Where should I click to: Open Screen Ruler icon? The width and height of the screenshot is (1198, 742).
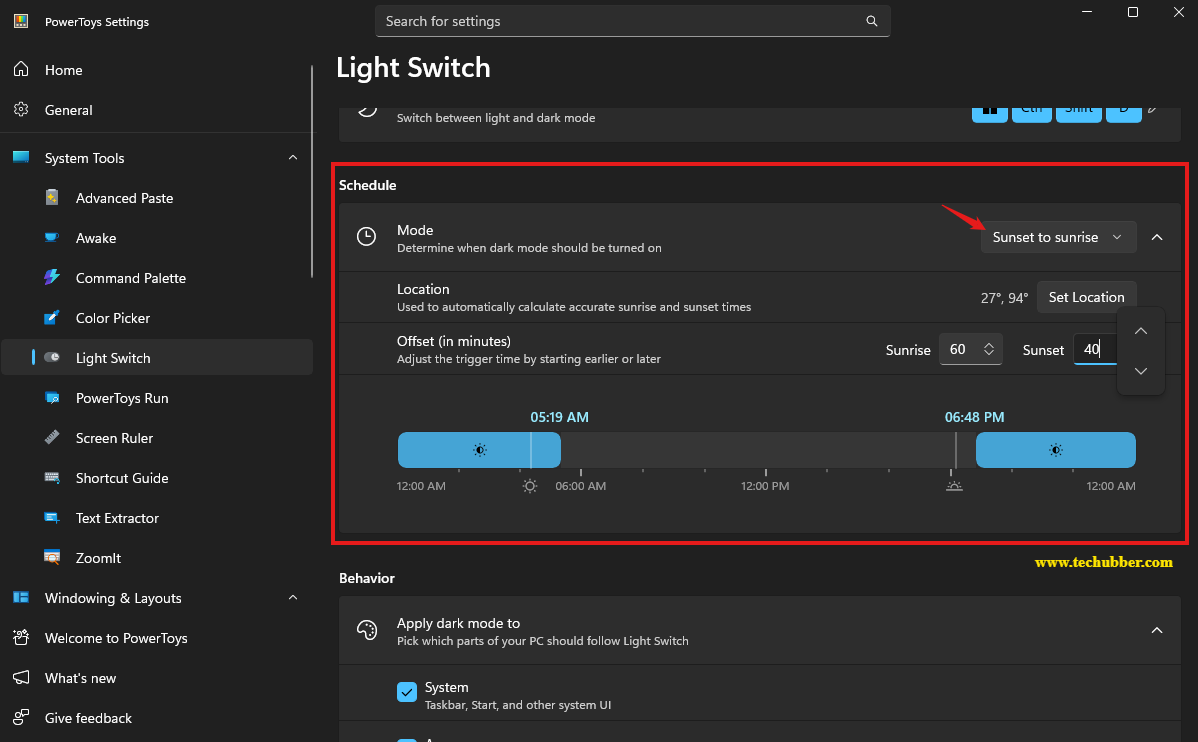tap(52, 437)
